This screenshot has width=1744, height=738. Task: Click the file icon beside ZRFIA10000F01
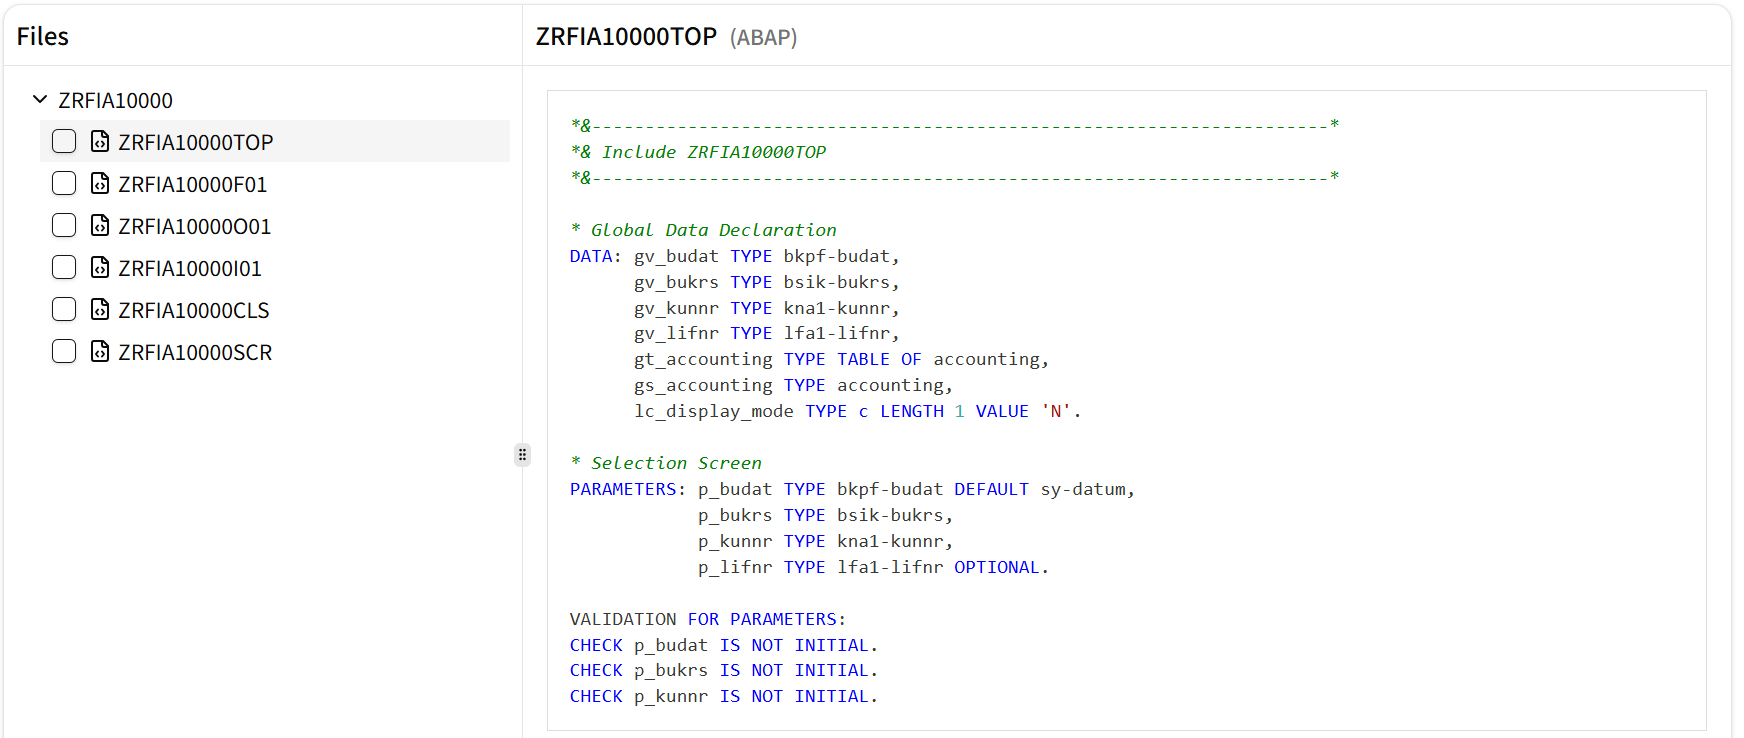[100, 183]
